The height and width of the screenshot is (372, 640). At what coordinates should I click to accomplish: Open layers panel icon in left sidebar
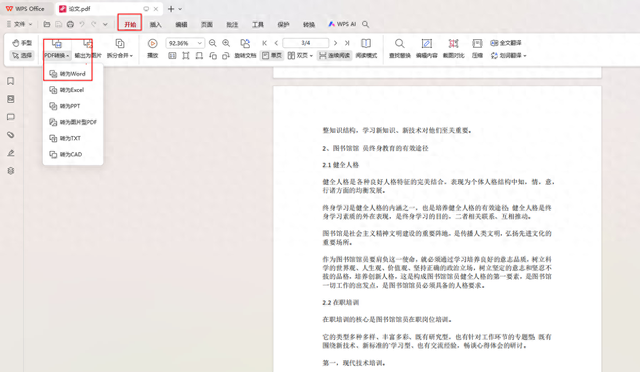point(11,171)
